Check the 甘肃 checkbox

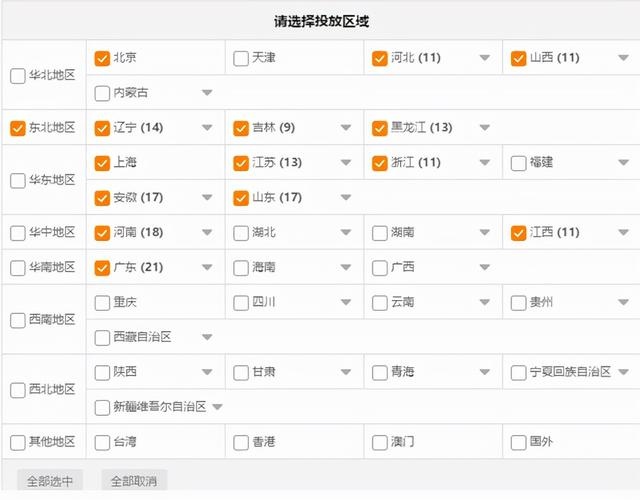click(x=241, y=373)
